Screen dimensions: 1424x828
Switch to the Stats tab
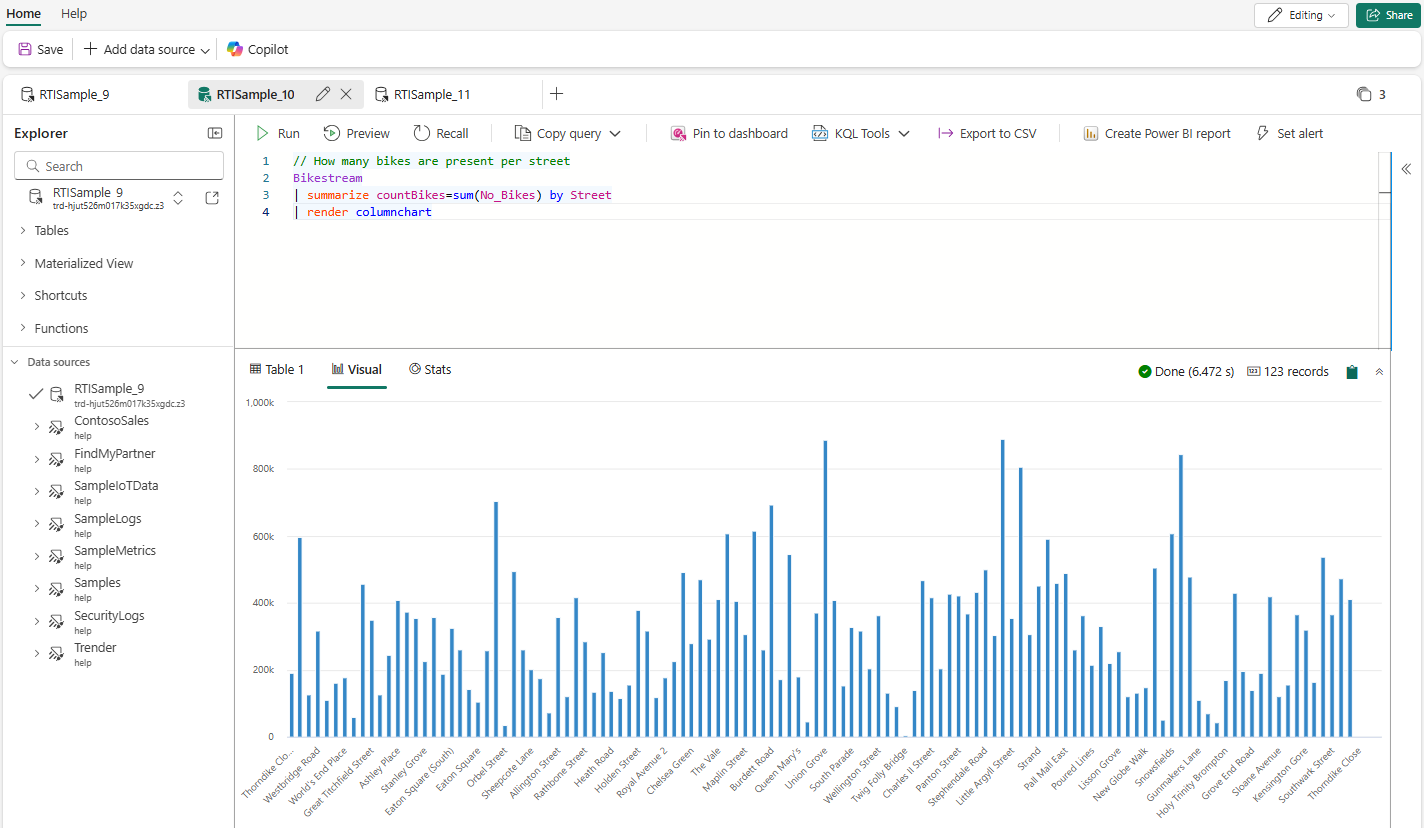[x=430, y=369]
